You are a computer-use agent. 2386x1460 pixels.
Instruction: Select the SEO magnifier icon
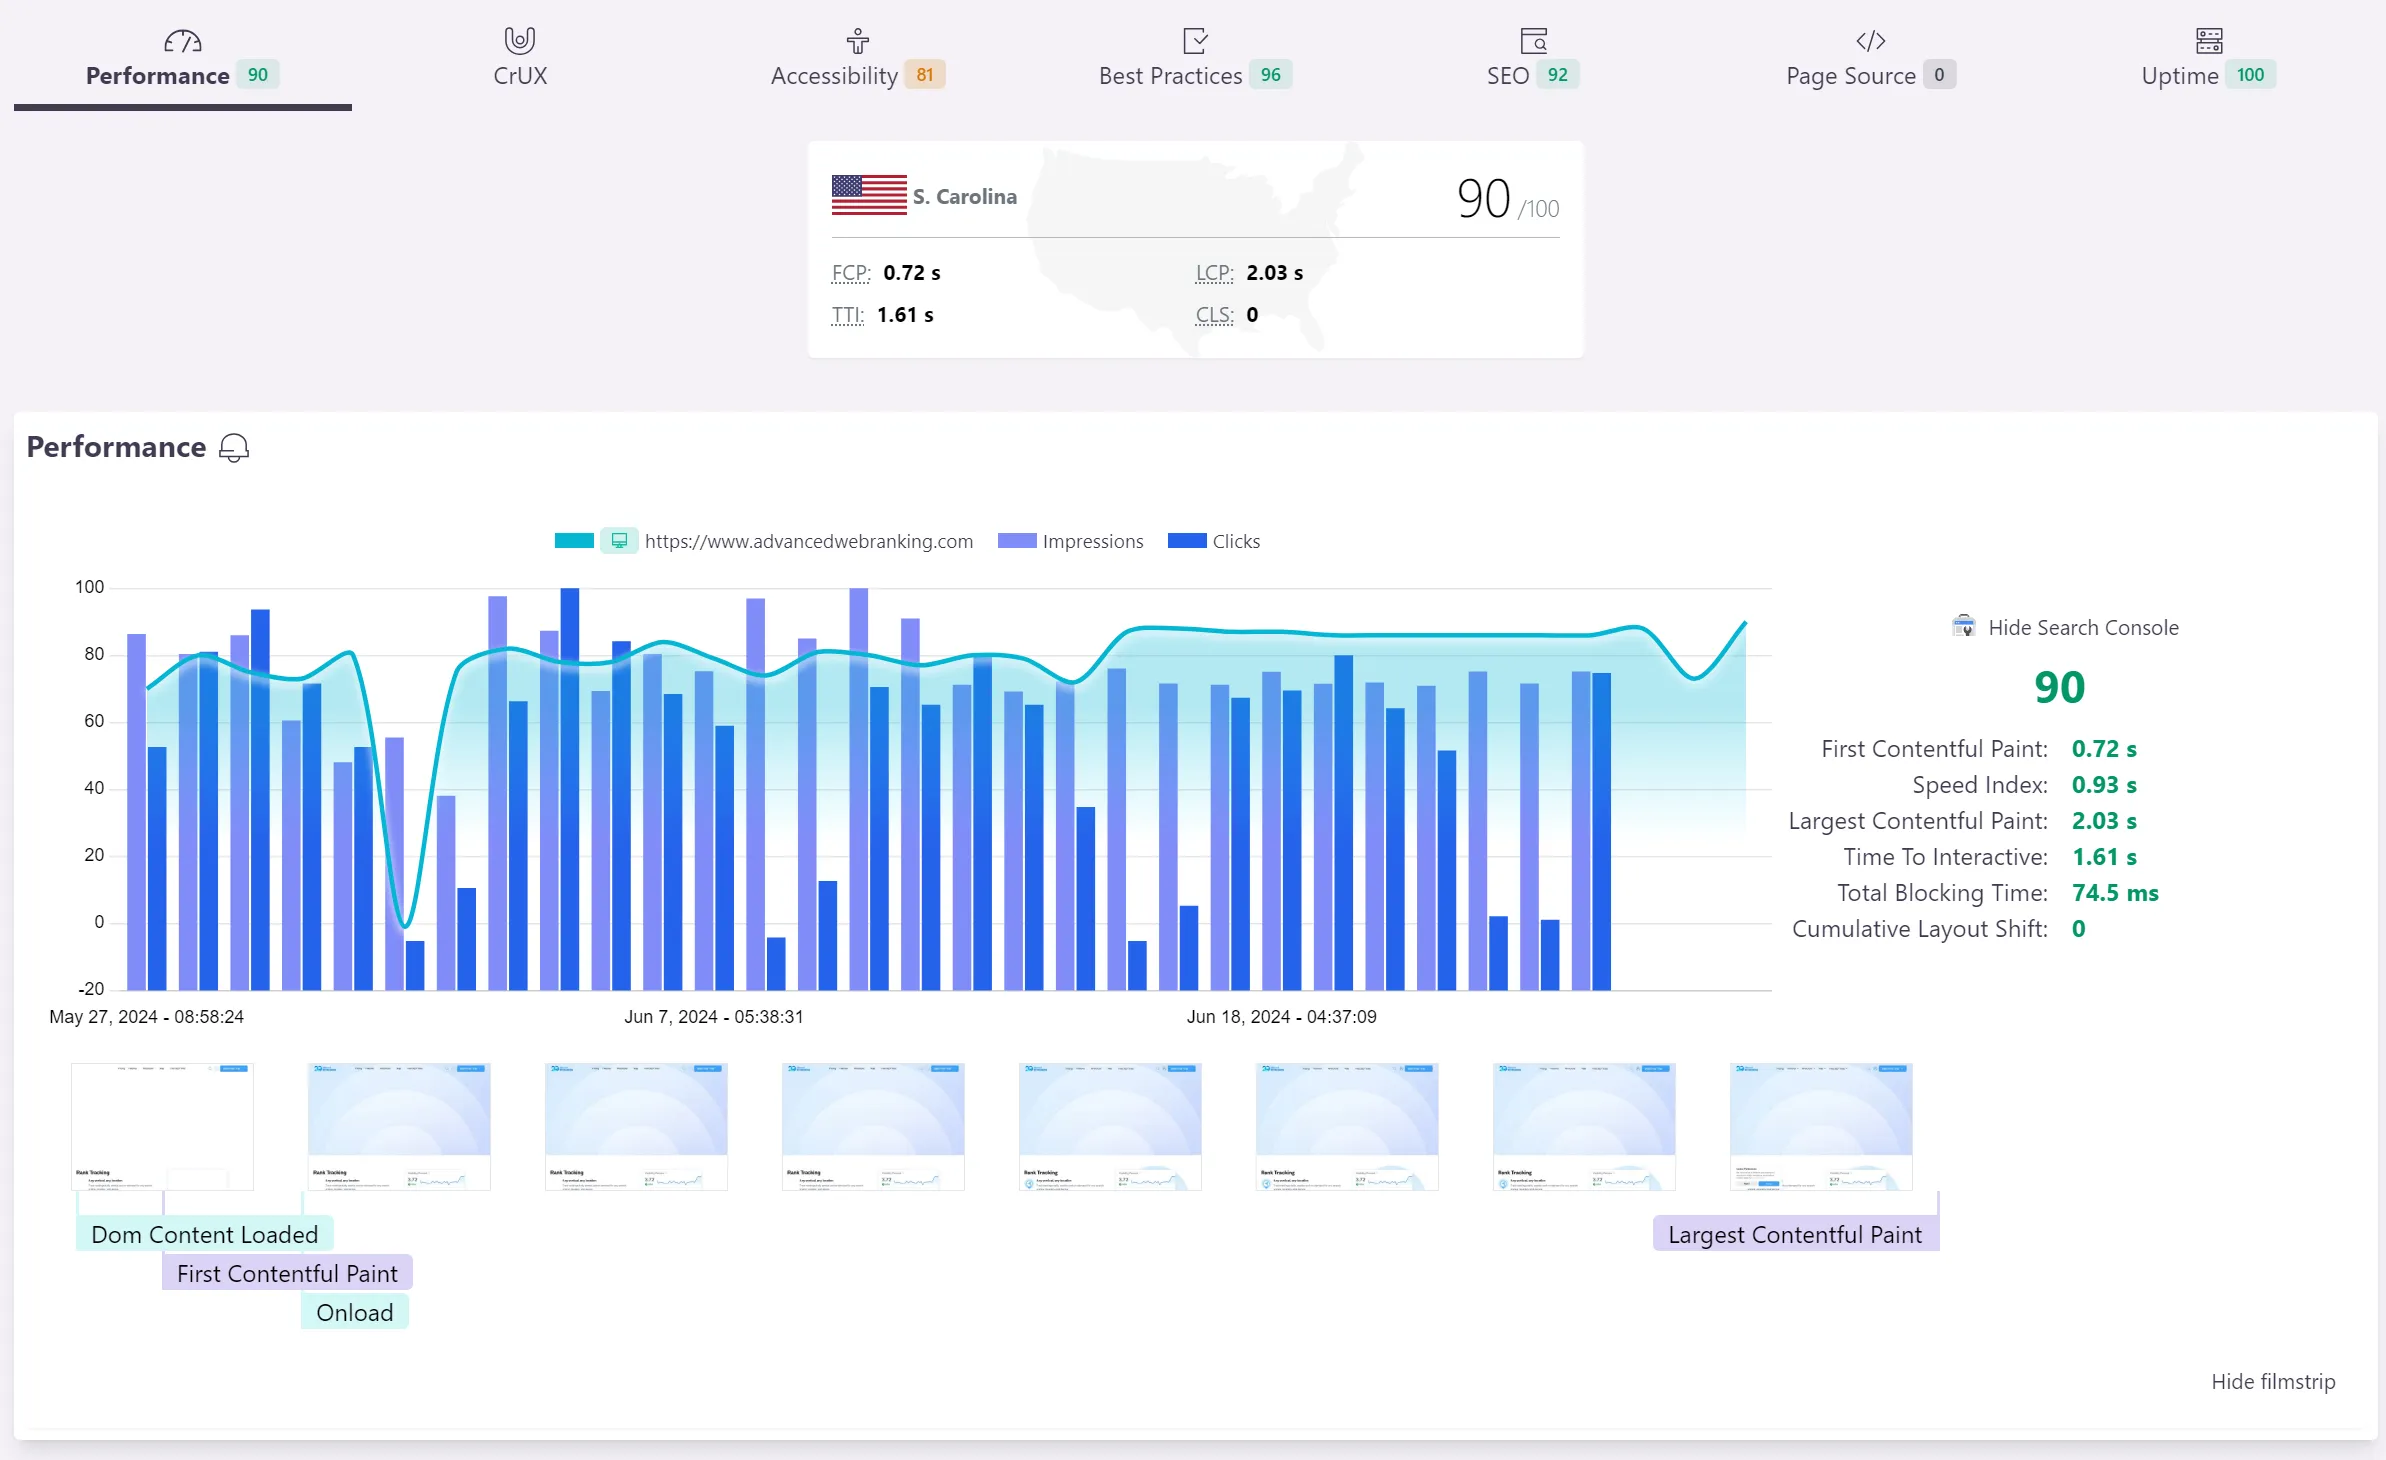[1532, 41]
